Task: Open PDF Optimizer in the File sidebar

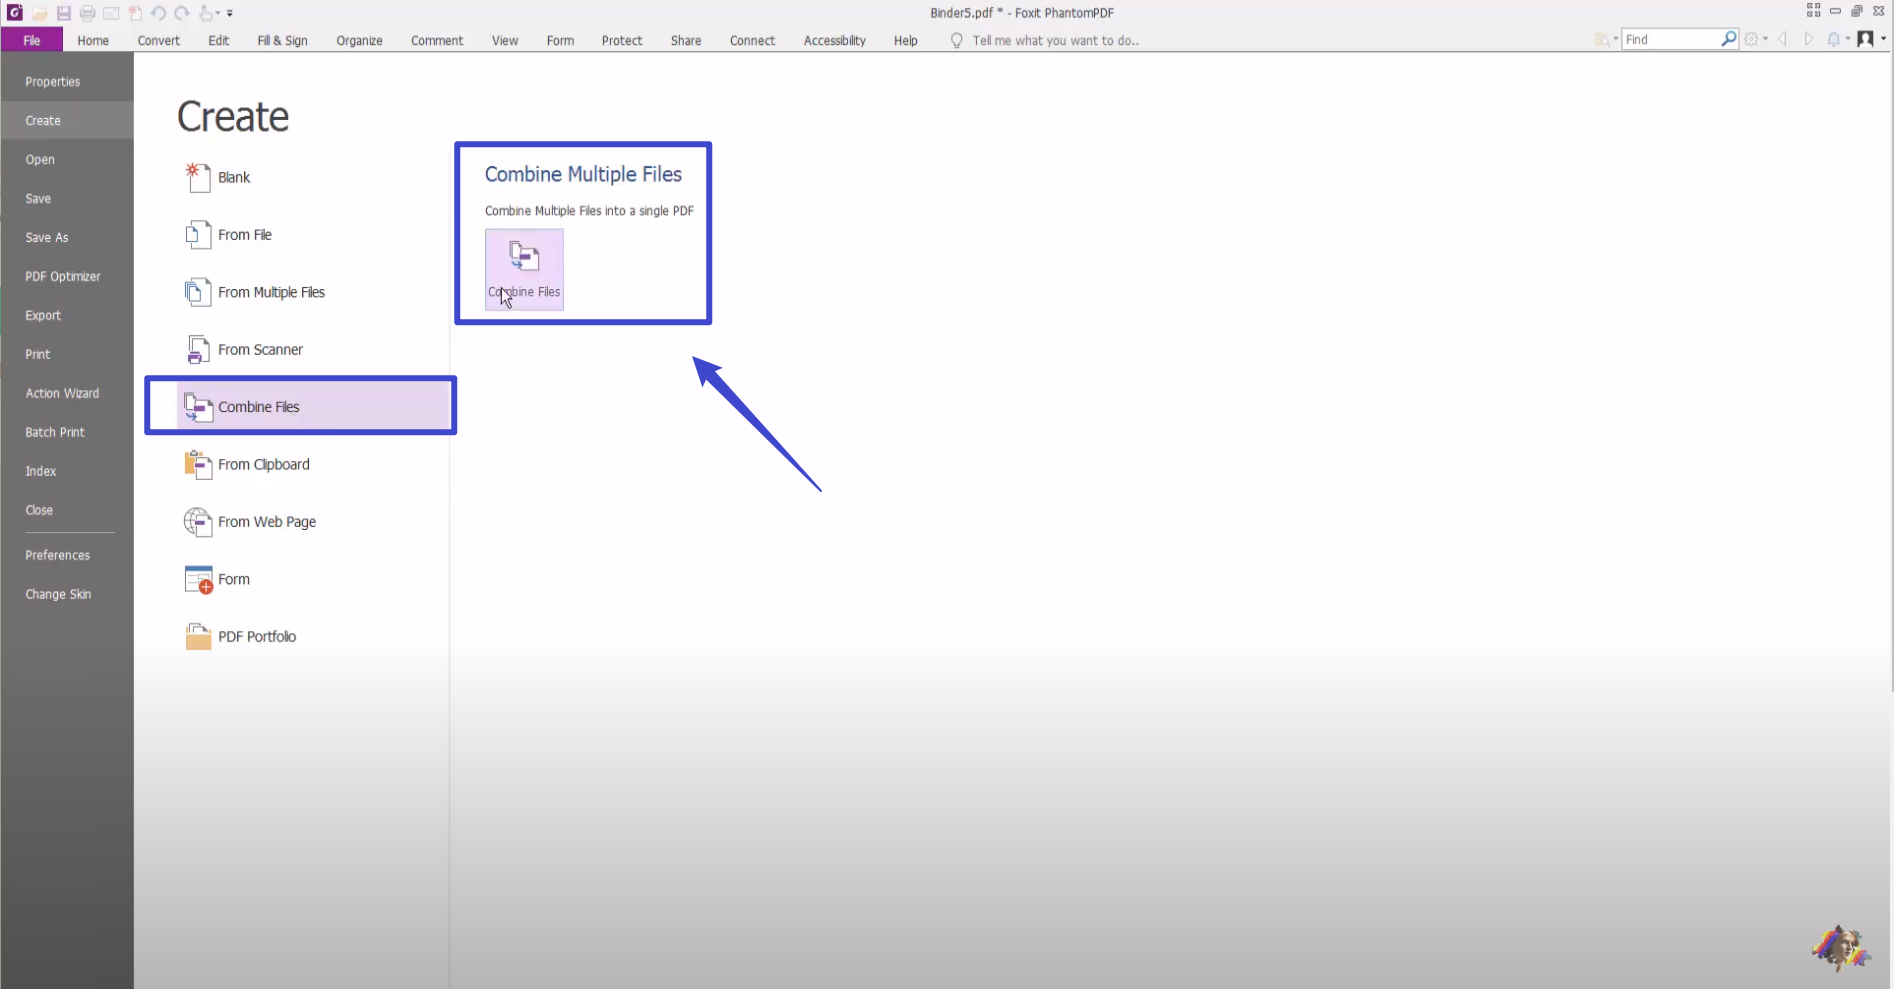Action: tap(63, 277)
